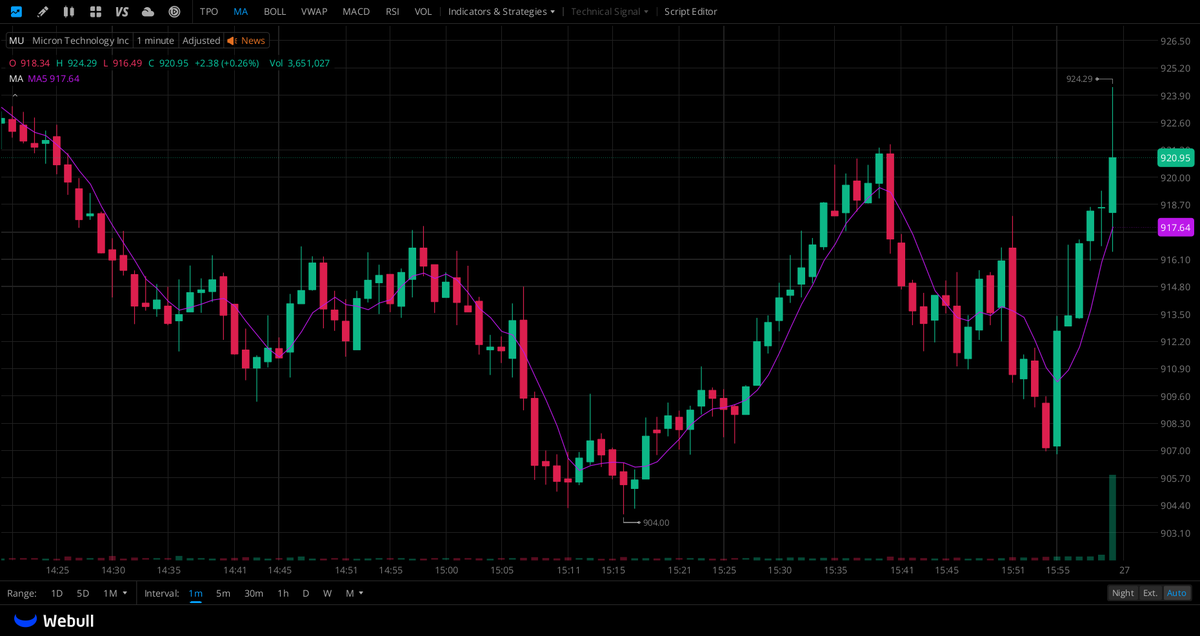Set range to 5D
1200x636 pixels.
[83, 593]
